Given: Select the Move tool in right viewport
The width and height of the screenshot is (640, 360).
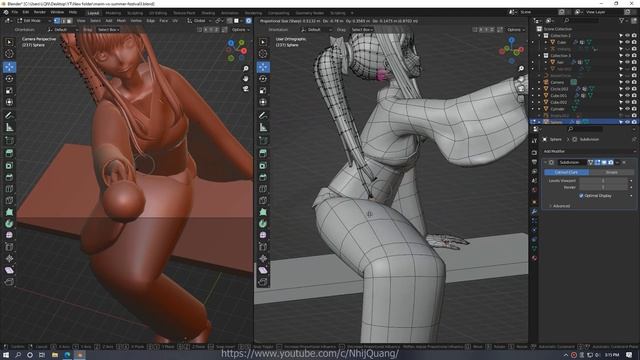Looking at the screenshot, I should pos(263,67).
